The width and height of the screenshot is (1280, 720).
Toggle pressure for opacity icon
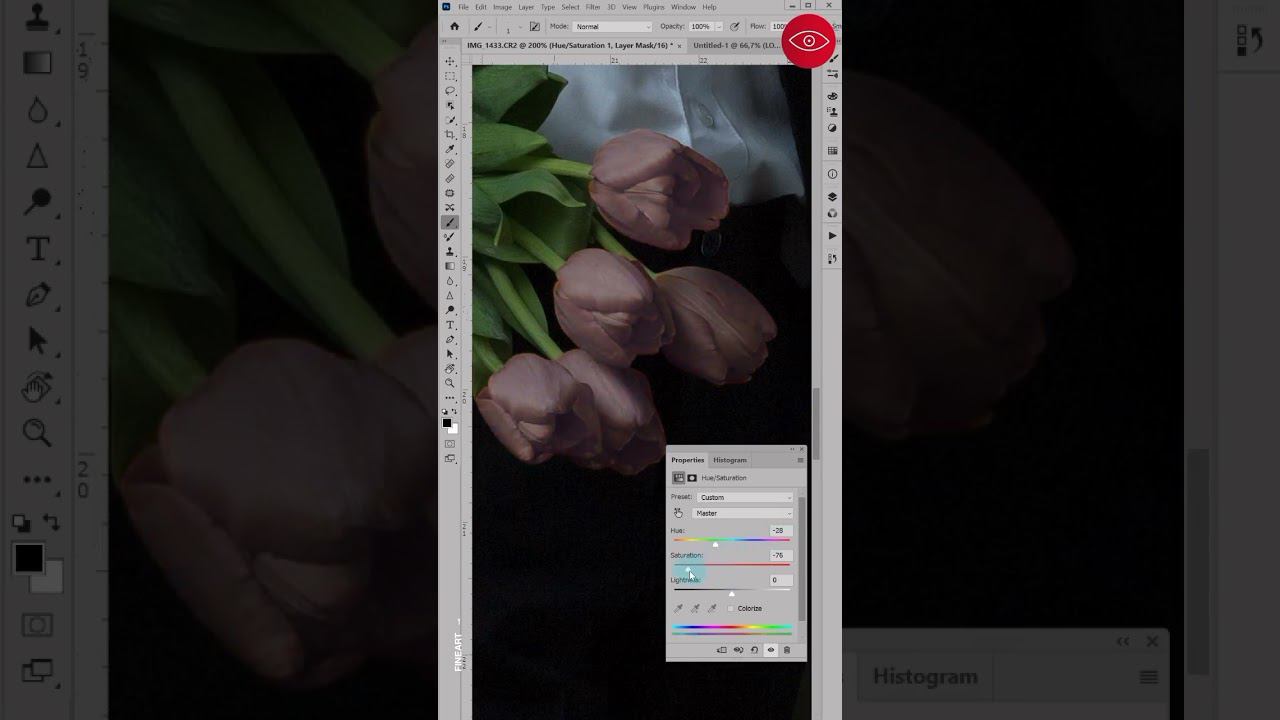point(735,27)
